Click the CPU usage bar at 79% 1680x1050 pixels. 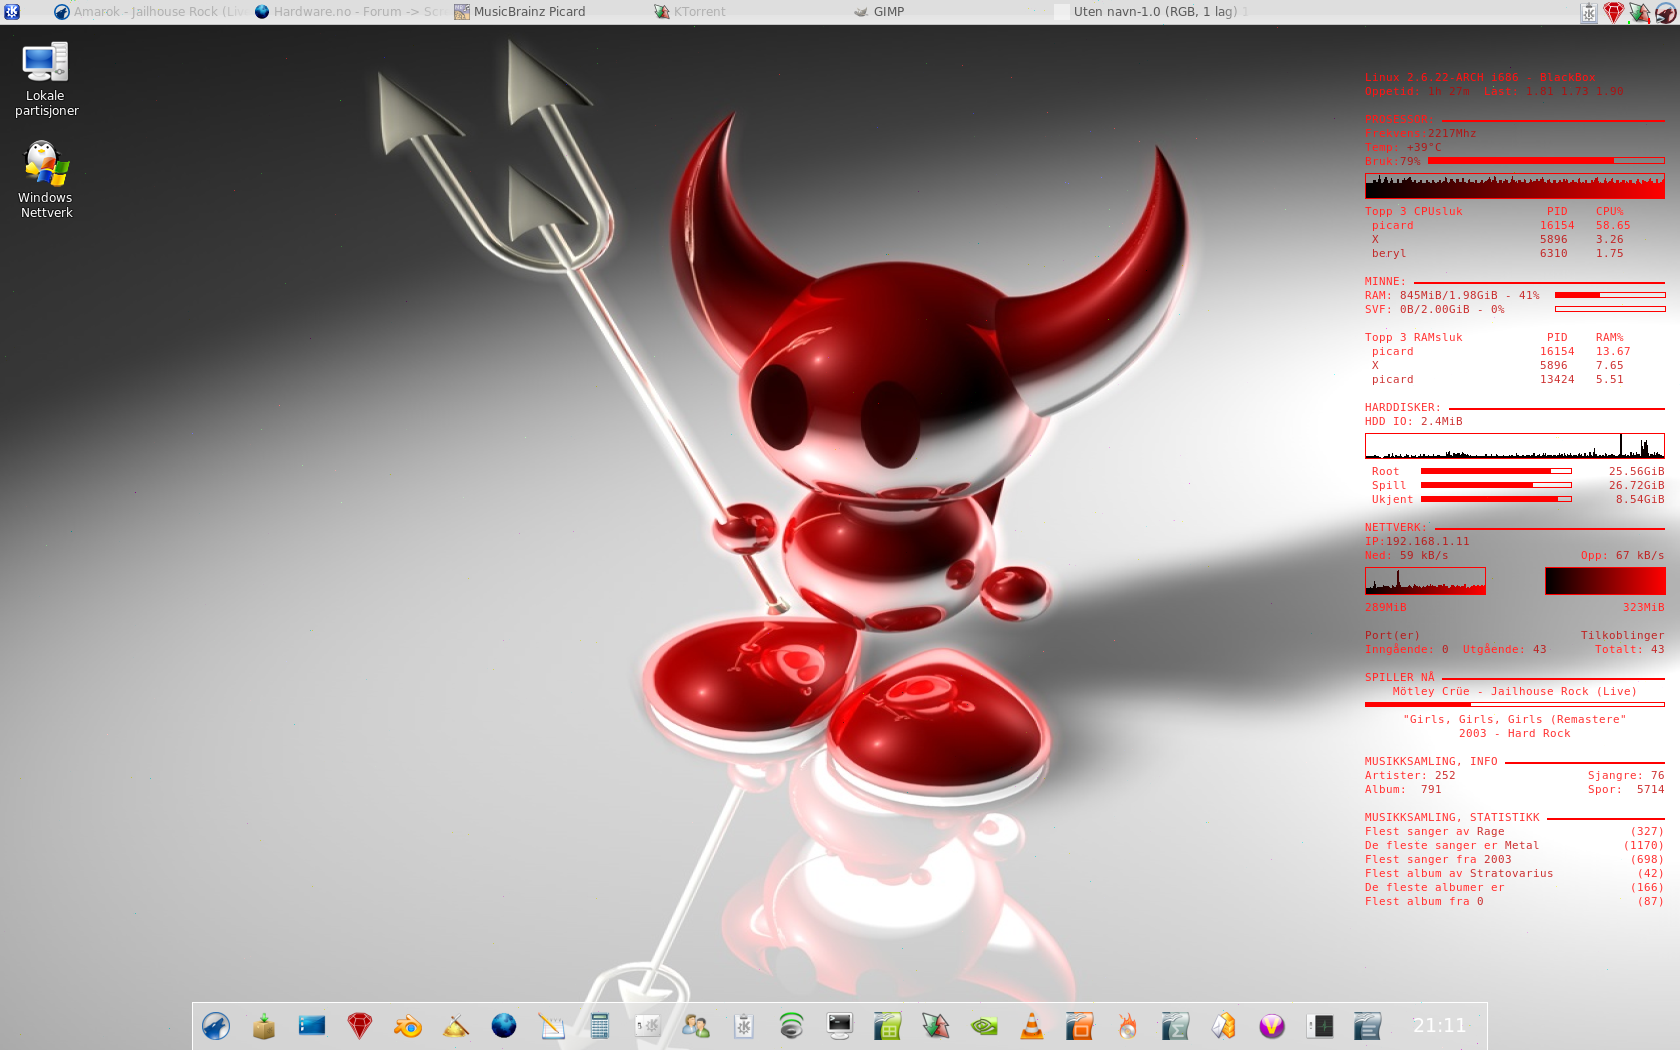1546,160
